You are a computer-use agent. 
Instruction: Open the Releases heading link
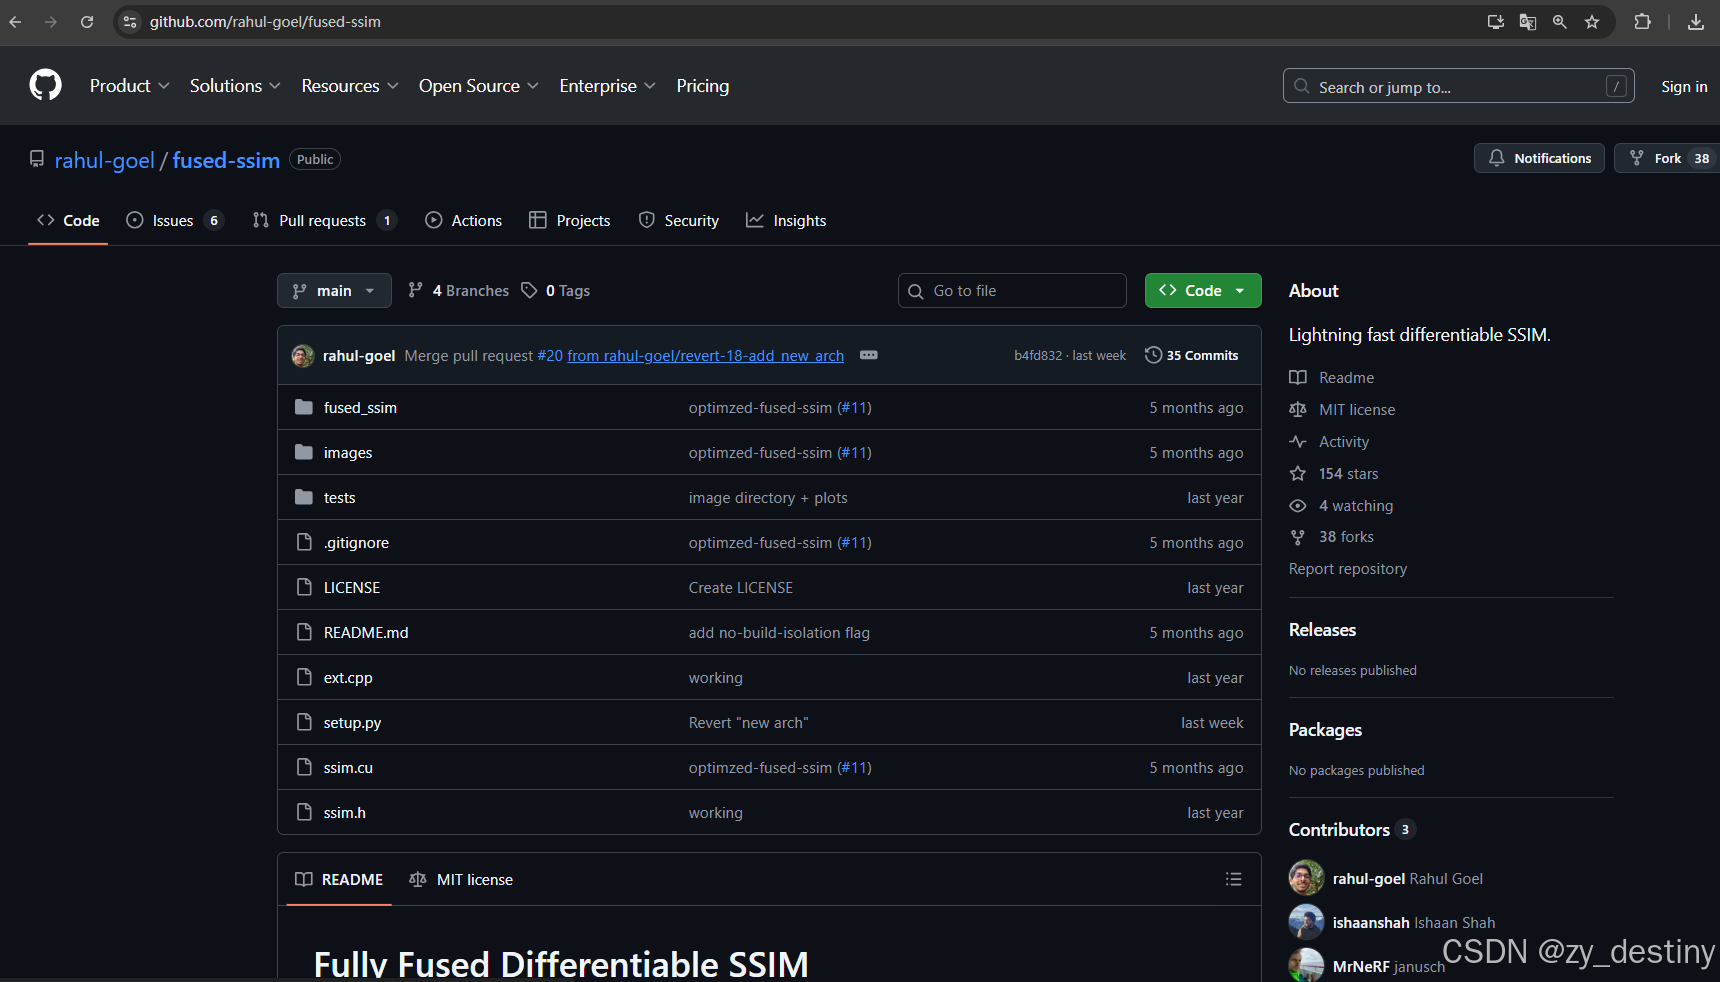click(x=1322, y=629)
